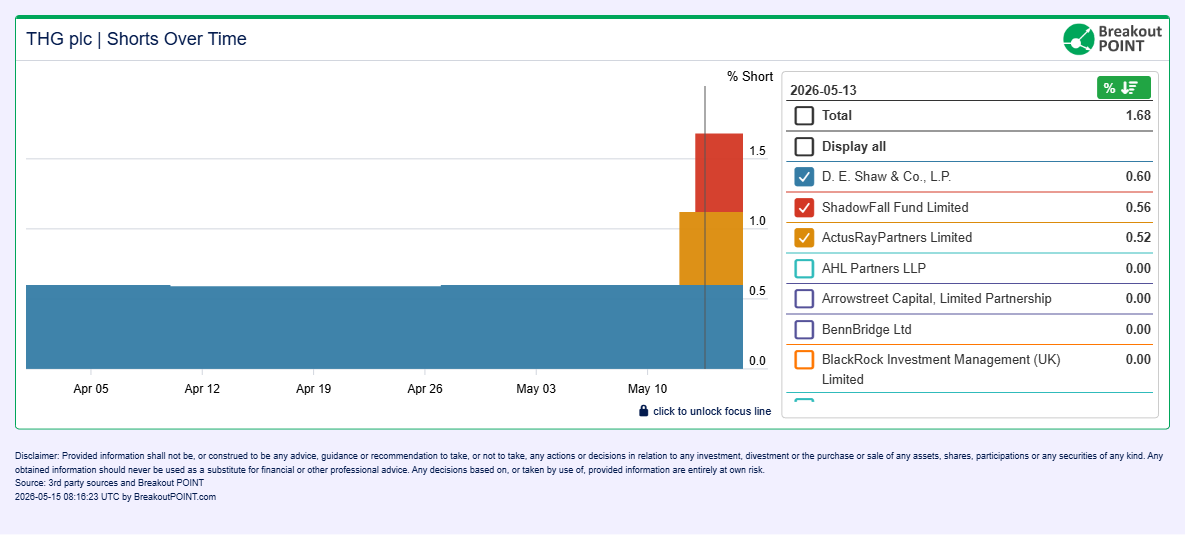Click the 2026-05-13 date header
The height and width of the screenshot is (535, 1185).
pos(823,90)
